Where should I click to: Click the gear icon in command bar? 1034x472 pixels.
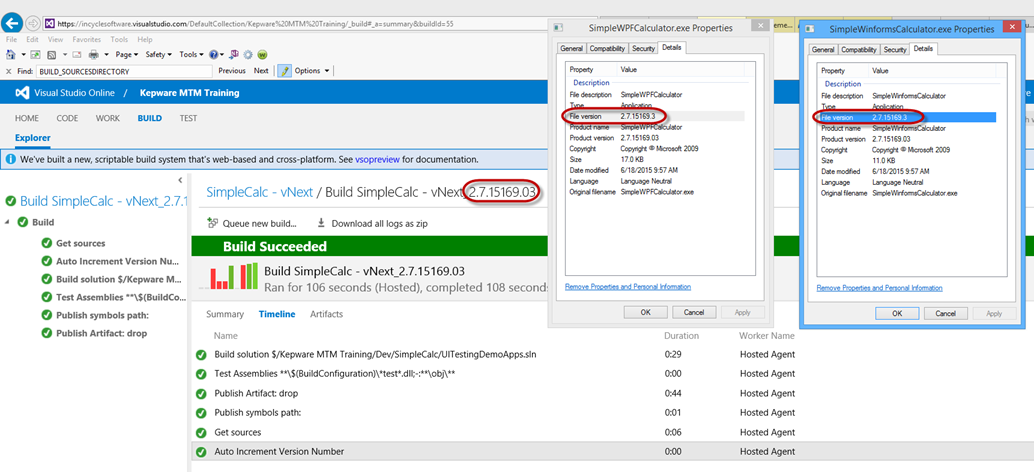point(248,55)
